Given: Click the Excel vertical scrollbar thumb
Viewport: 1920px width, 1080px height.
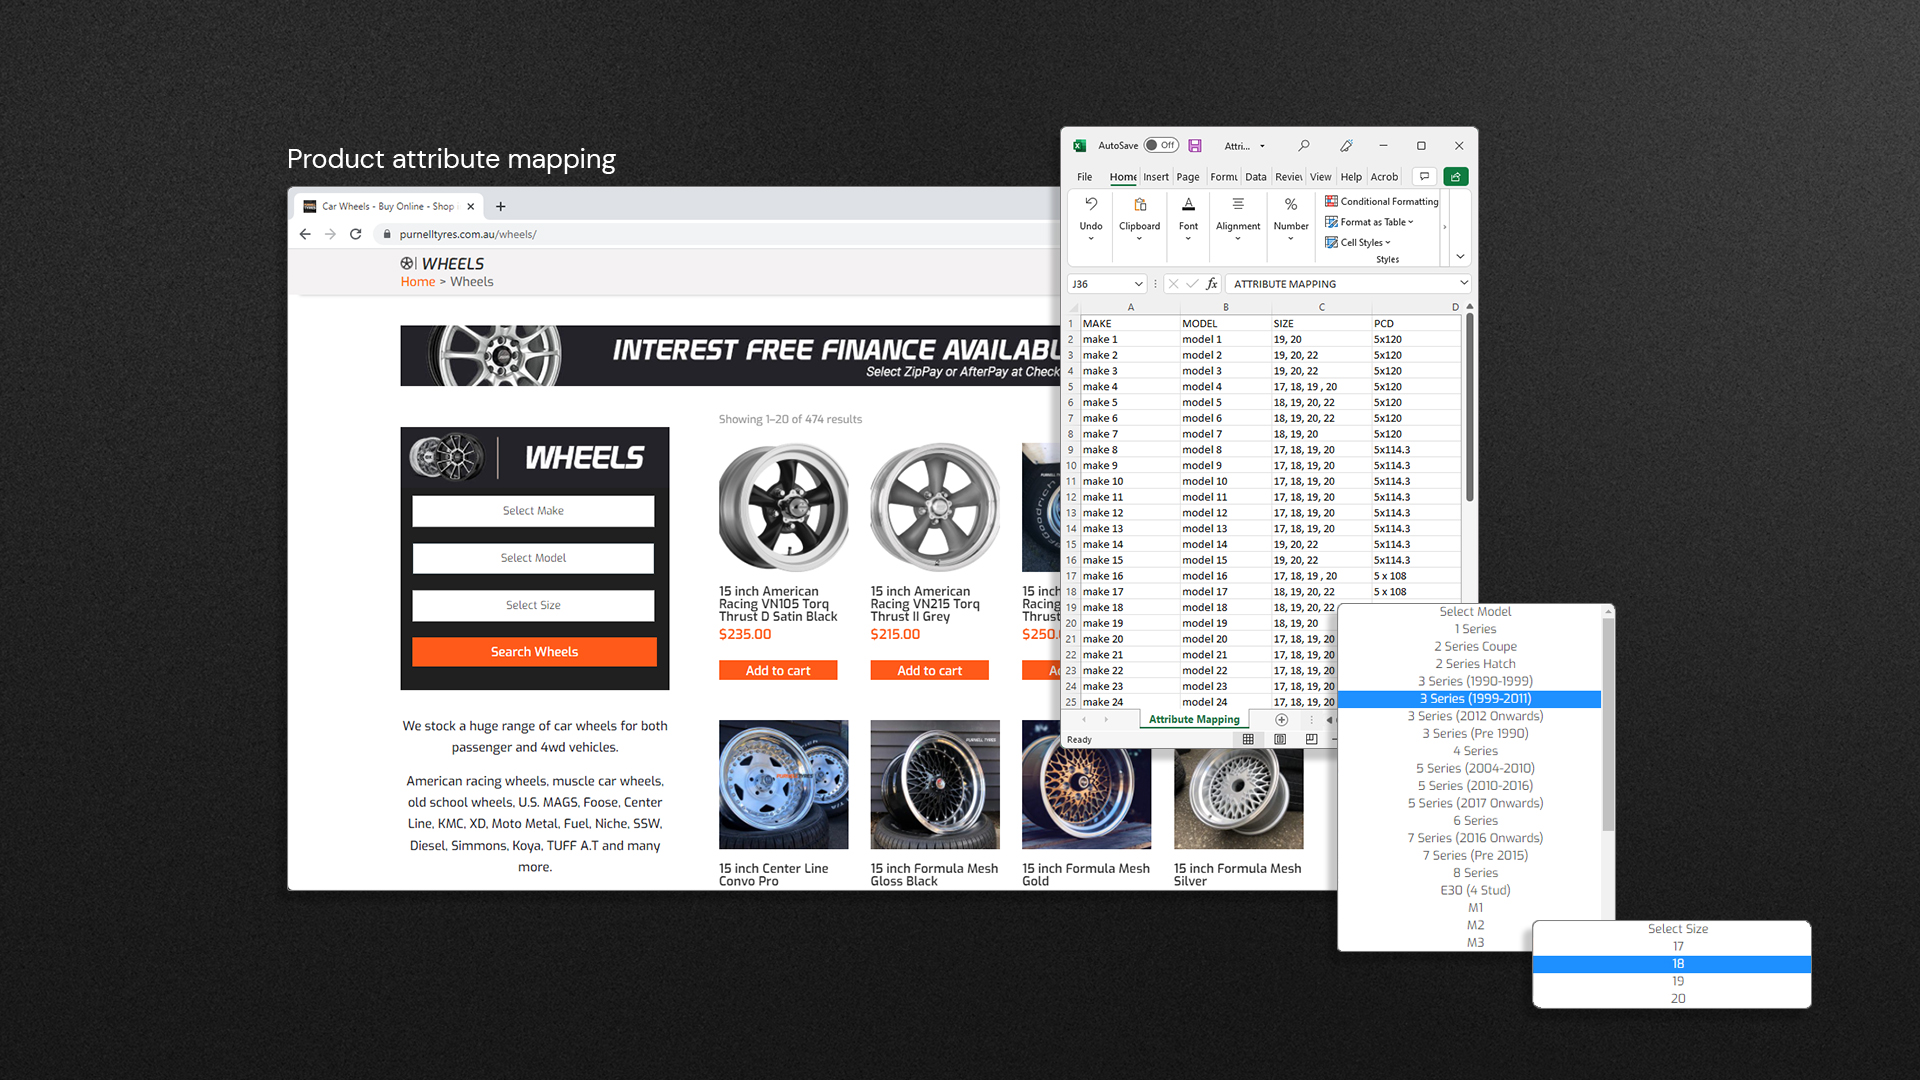Looking at the screenshot, I should pyautogui.click(x=1469, y=407).
